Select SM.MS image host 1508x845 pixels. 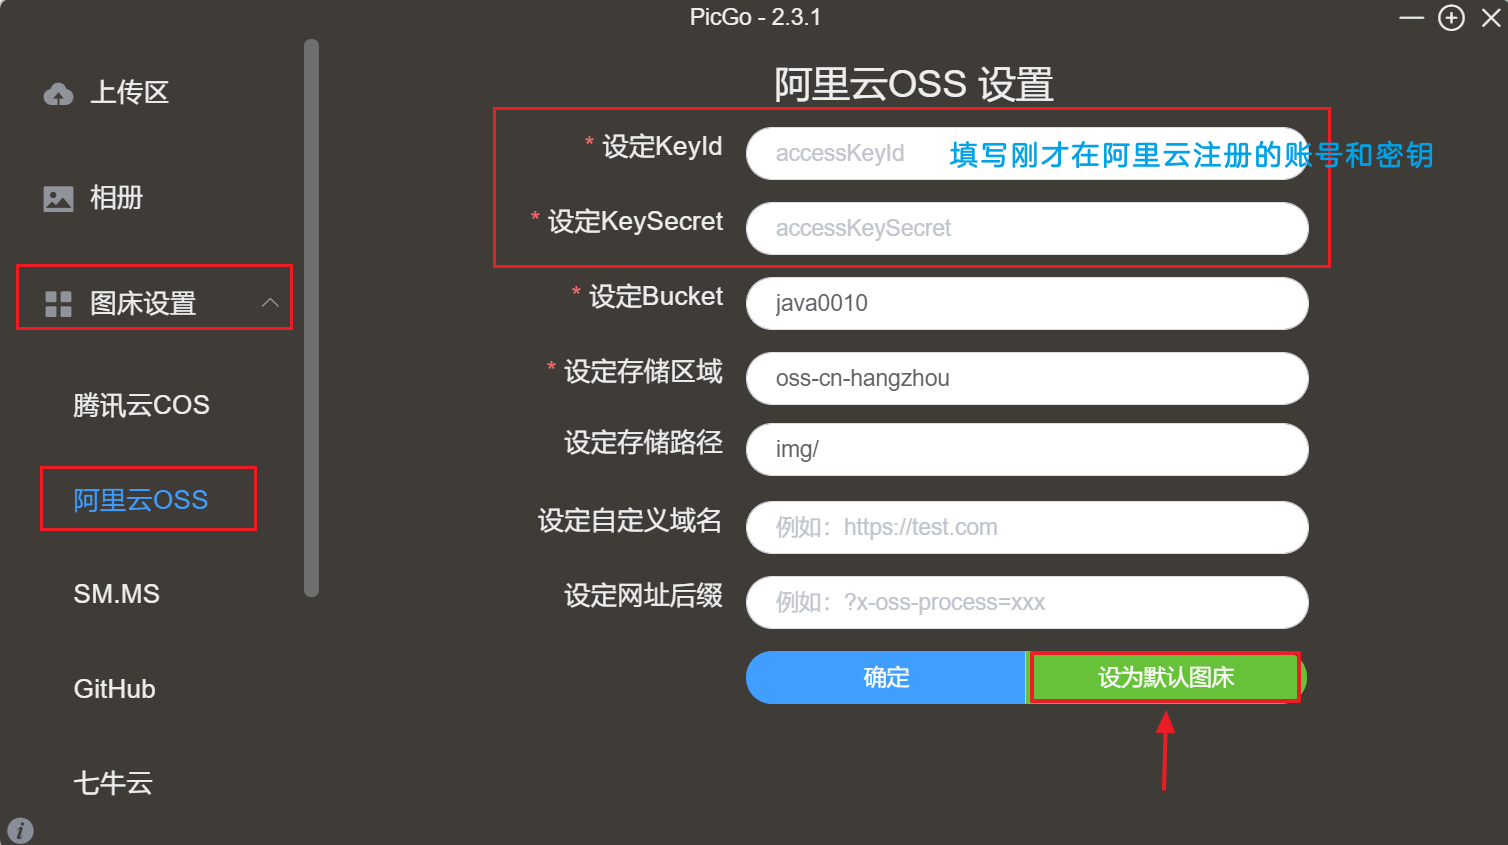[x=116, y=594]
